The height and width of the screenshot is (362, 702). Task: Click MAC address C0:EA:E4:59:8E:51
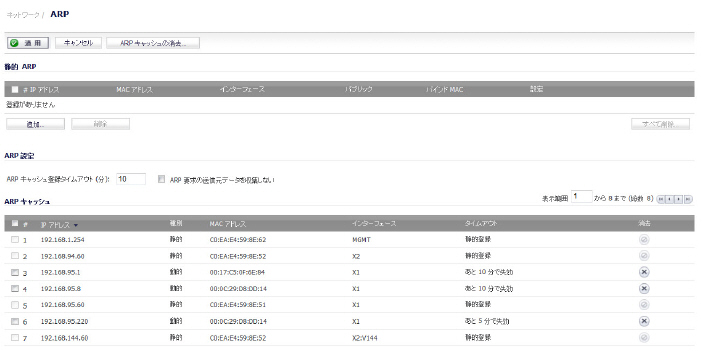point(238,305)
